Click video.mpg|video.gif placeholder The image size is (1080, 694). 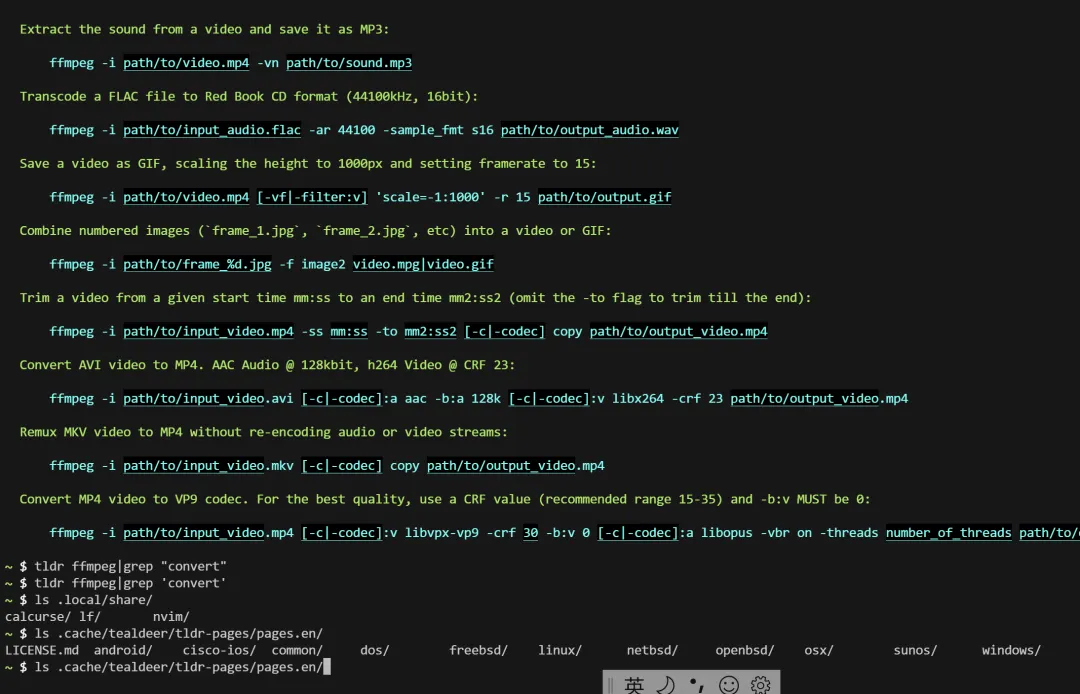coord(423,264)
